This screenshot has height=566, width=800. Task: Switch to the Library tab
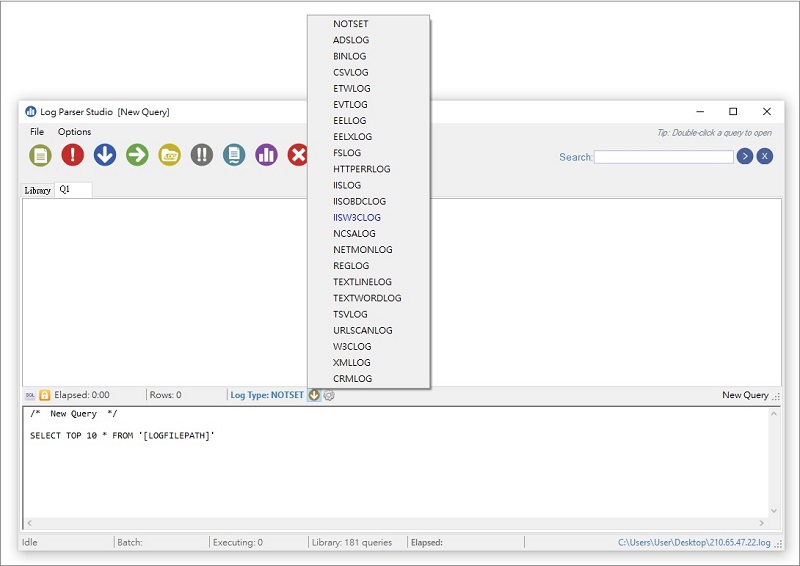[37, 190]
